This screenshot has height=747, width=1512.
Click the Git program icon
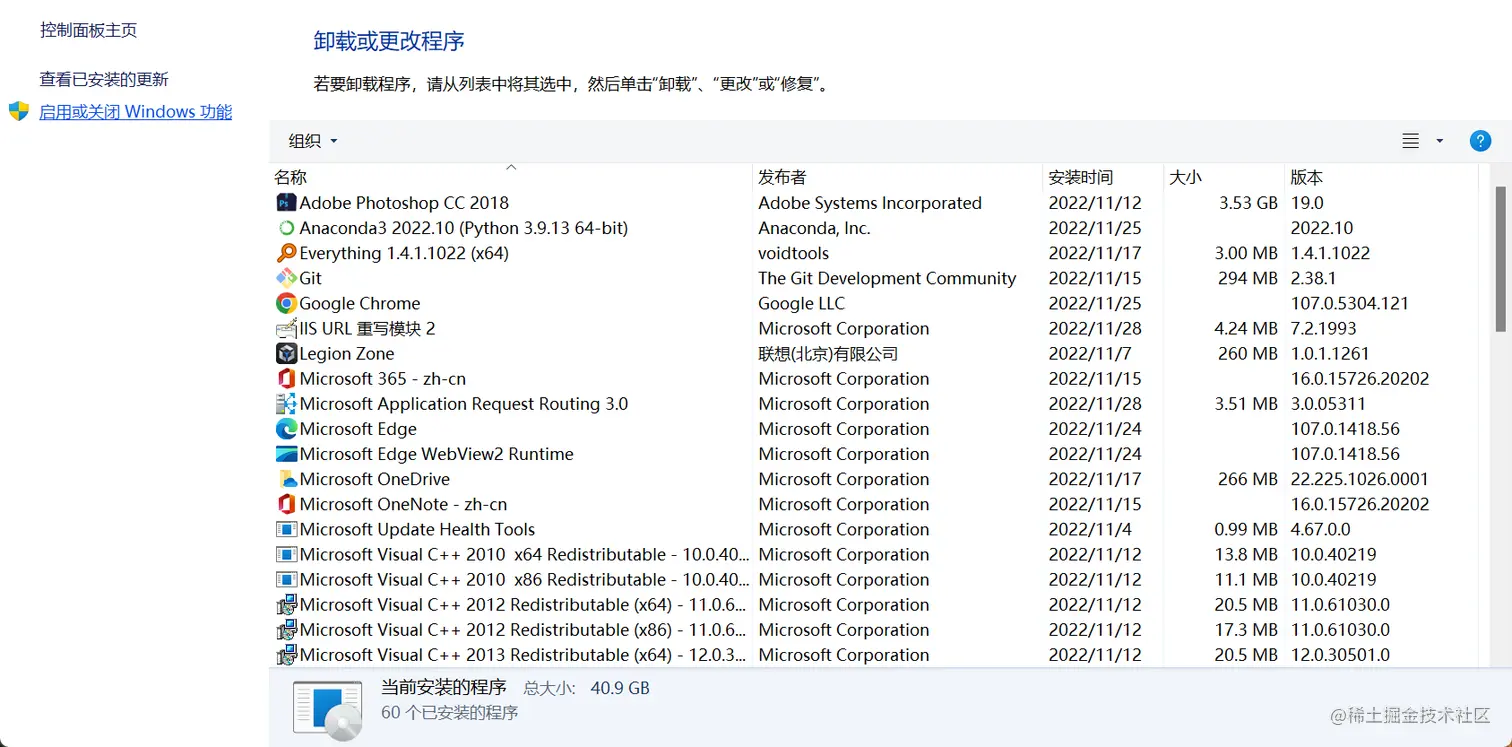(x=286, y=278)
